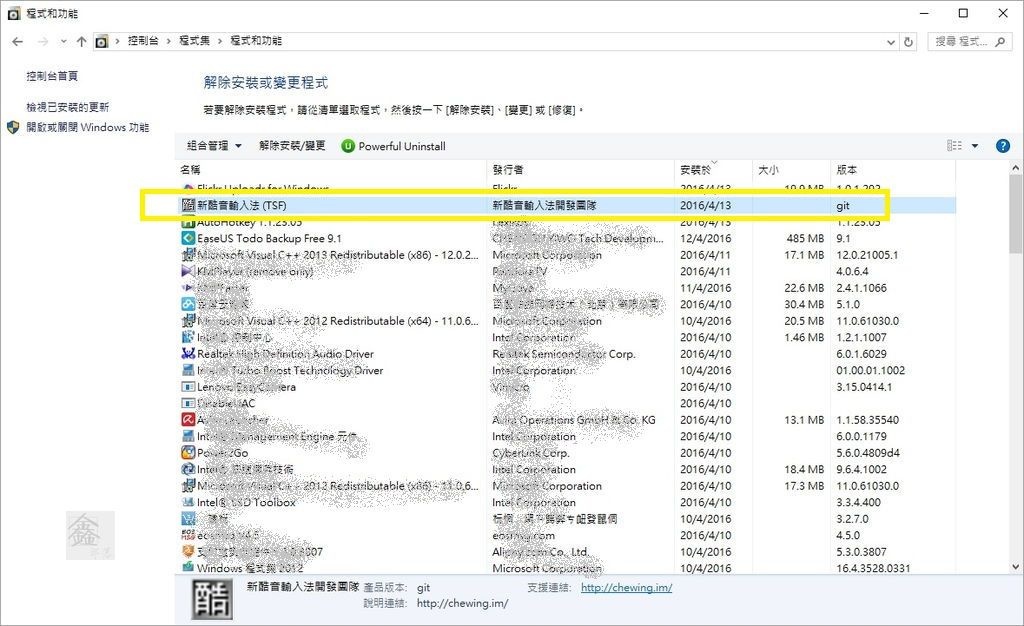Sort by 發行者 column header
1024x626 pixels.
581,170
